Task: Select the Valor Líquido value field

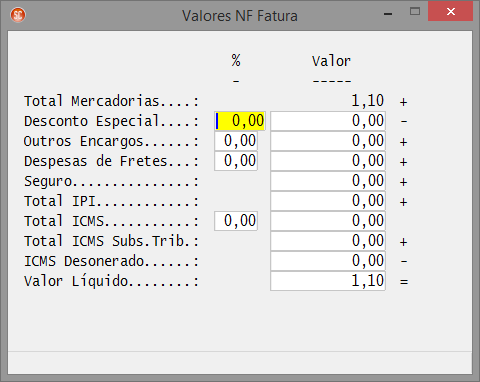Action: point(328,281)
